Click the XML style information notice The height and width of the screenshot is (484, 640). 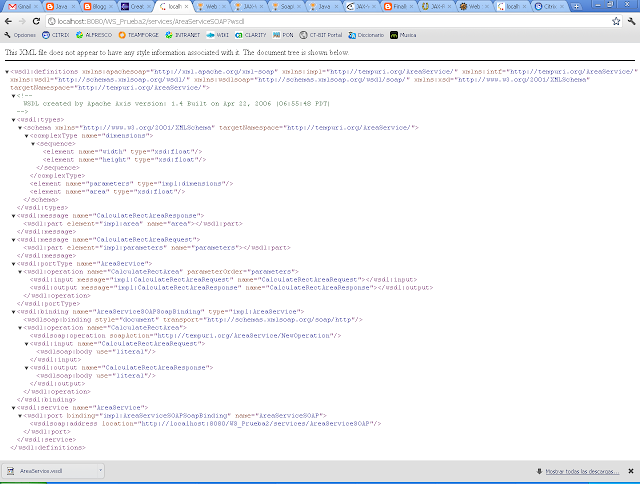(x=177, y=52)
